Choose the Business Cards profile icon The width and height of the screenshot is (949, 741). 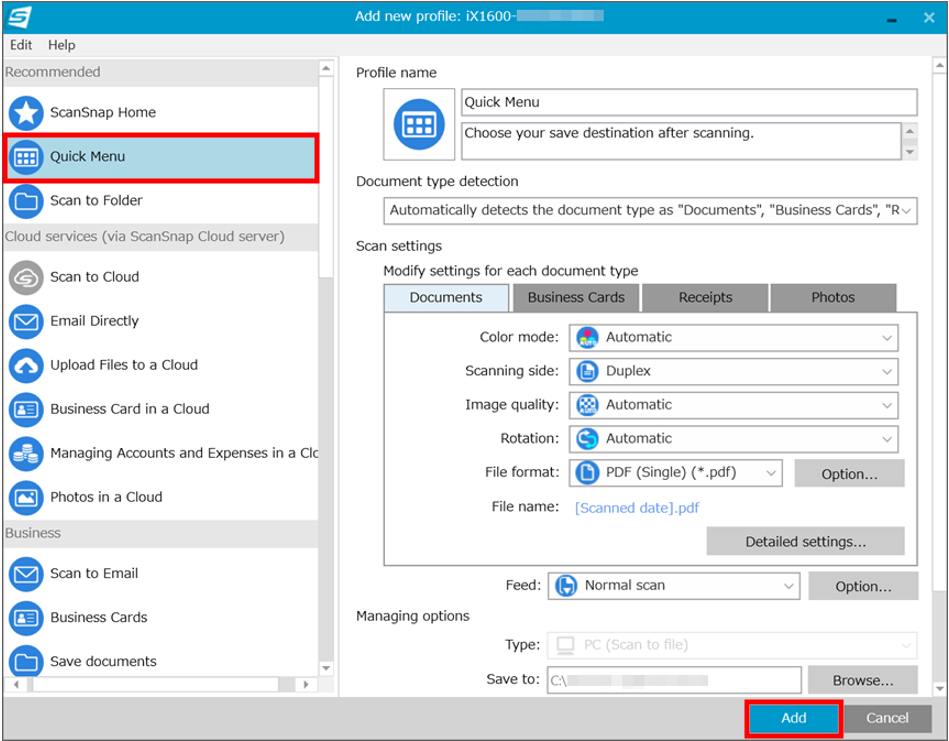coord(26,618)
